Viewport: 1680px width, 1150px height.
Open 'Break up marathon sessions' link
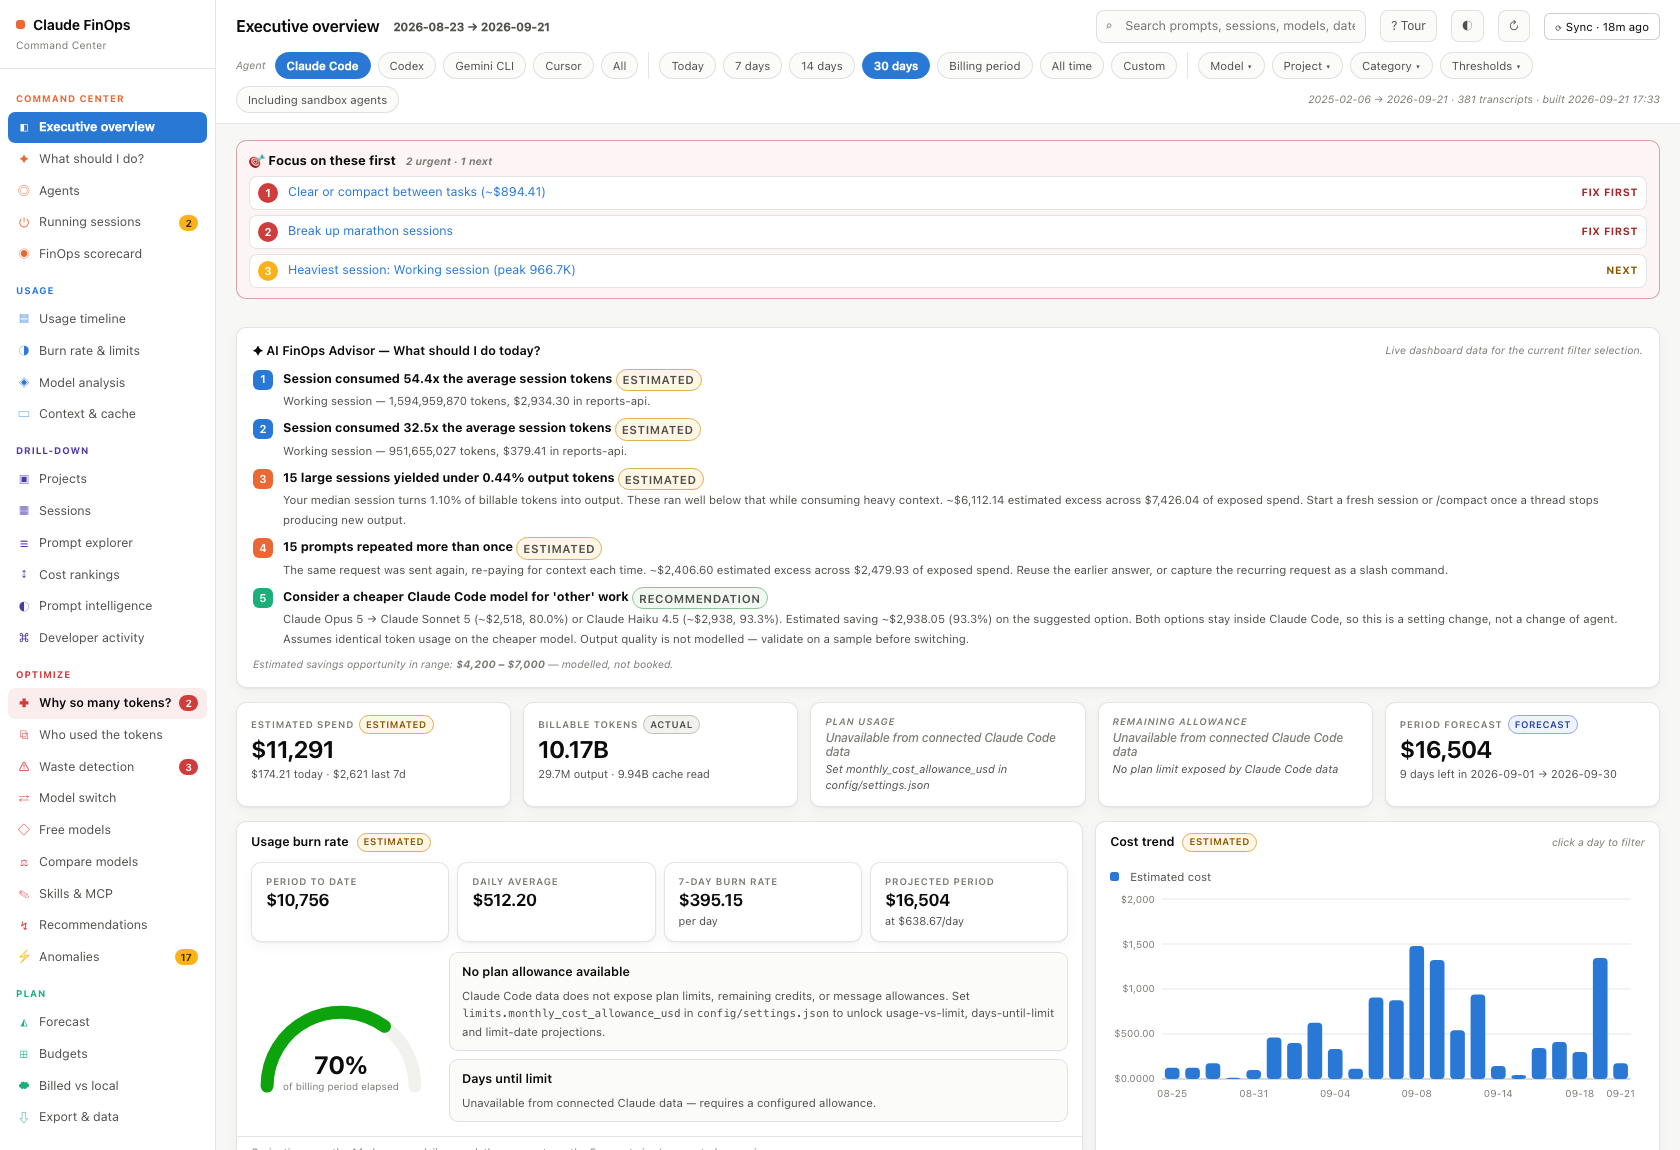point(370,231)
